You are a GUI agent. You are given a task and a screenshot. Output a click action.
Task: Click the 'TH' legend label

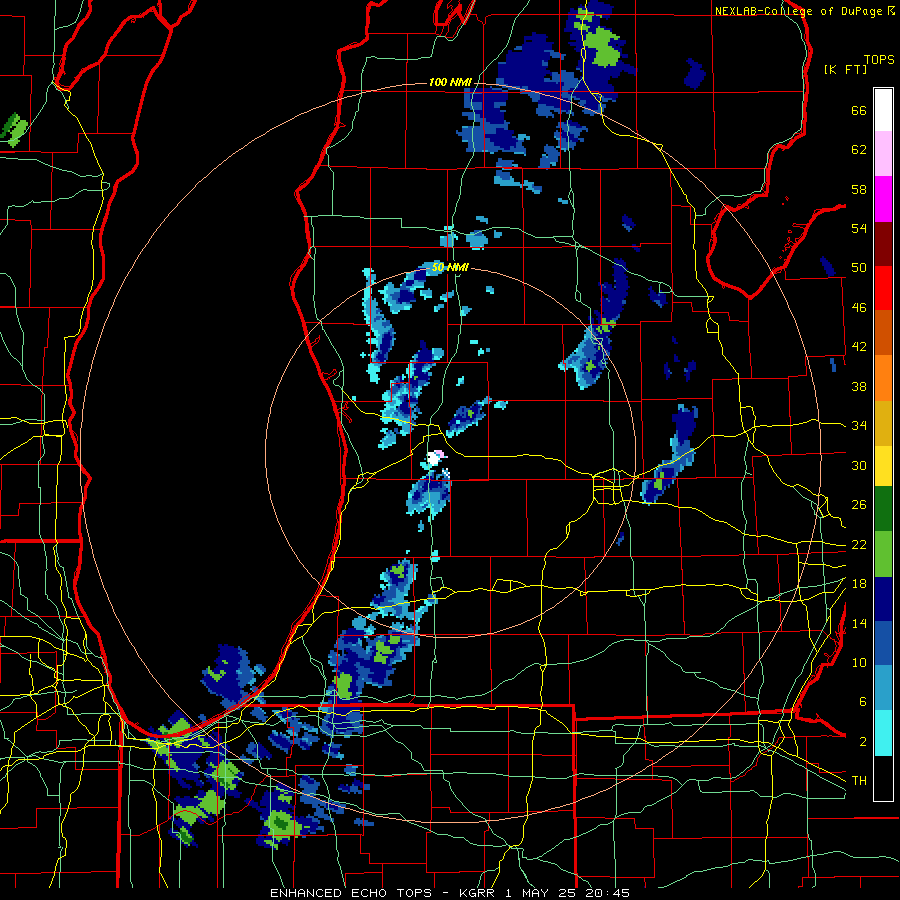point(859,781)
